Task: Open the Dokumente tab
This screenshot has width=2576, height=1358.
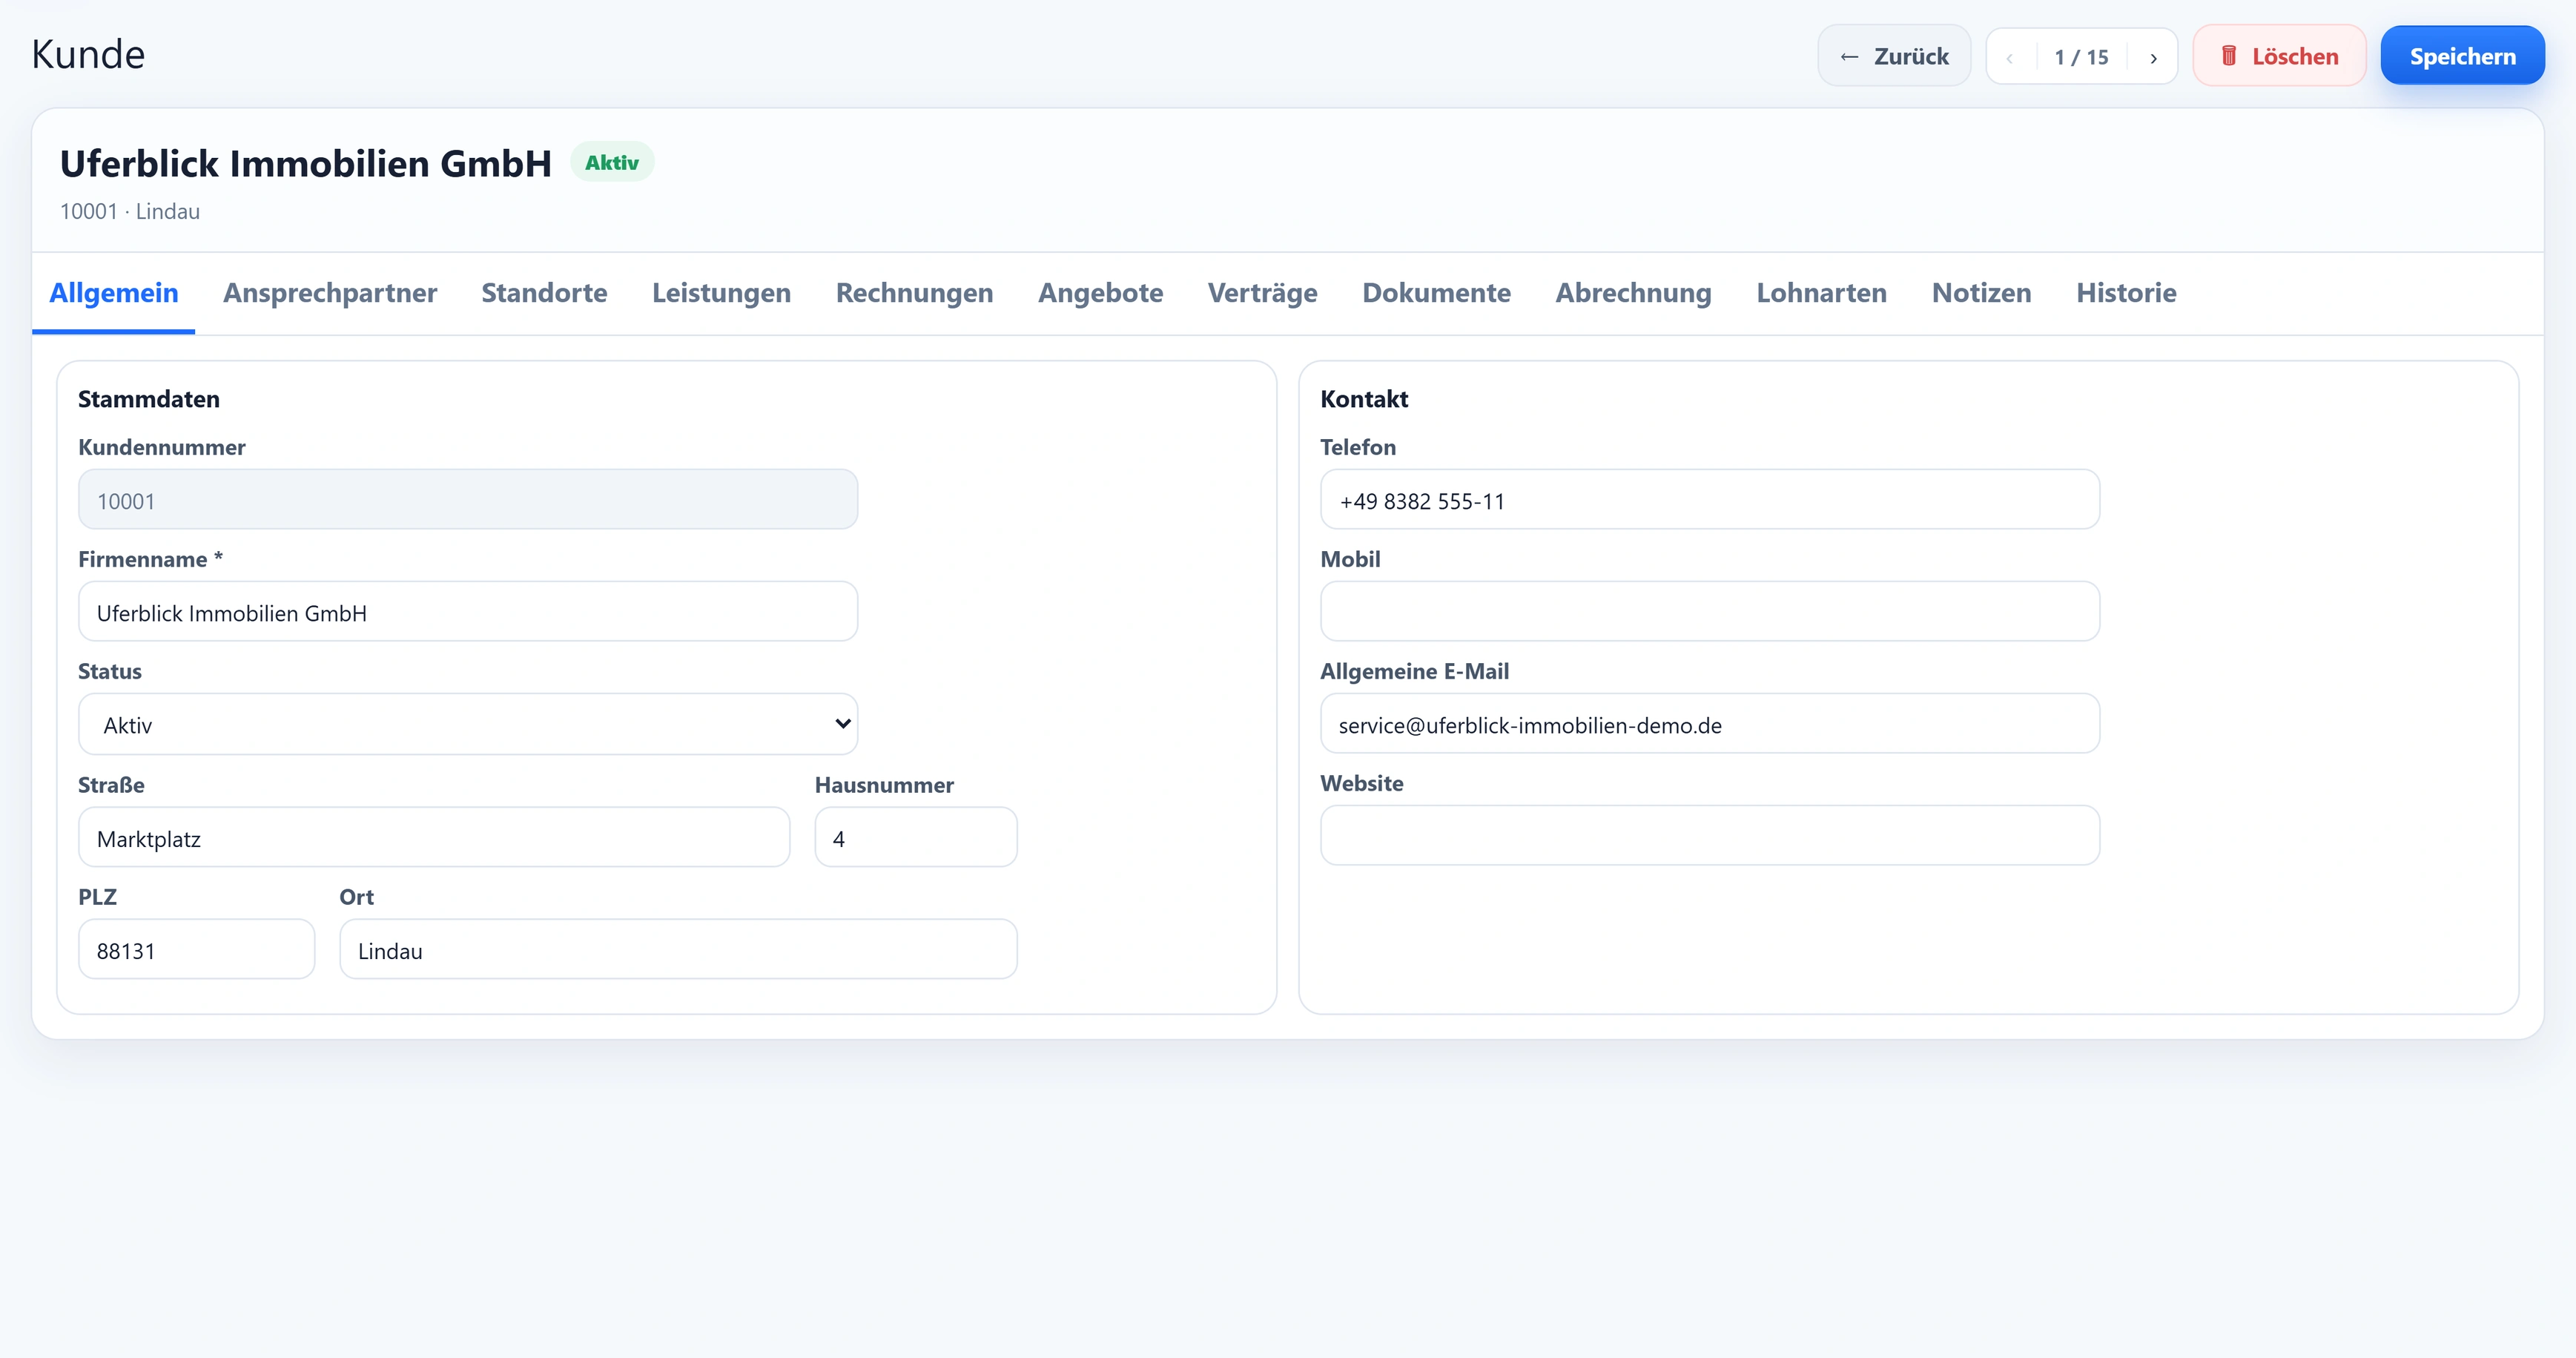Action: [x=1436, y=293]
